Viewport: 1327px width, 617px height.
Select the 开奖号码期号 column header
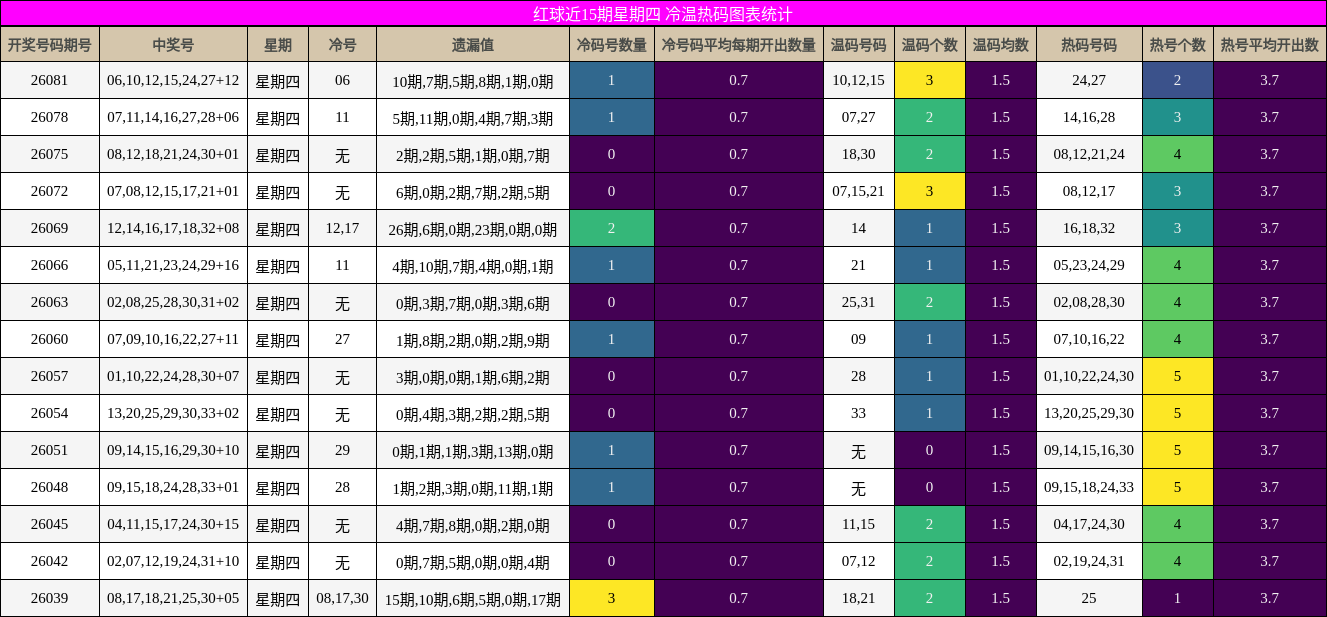50,45
